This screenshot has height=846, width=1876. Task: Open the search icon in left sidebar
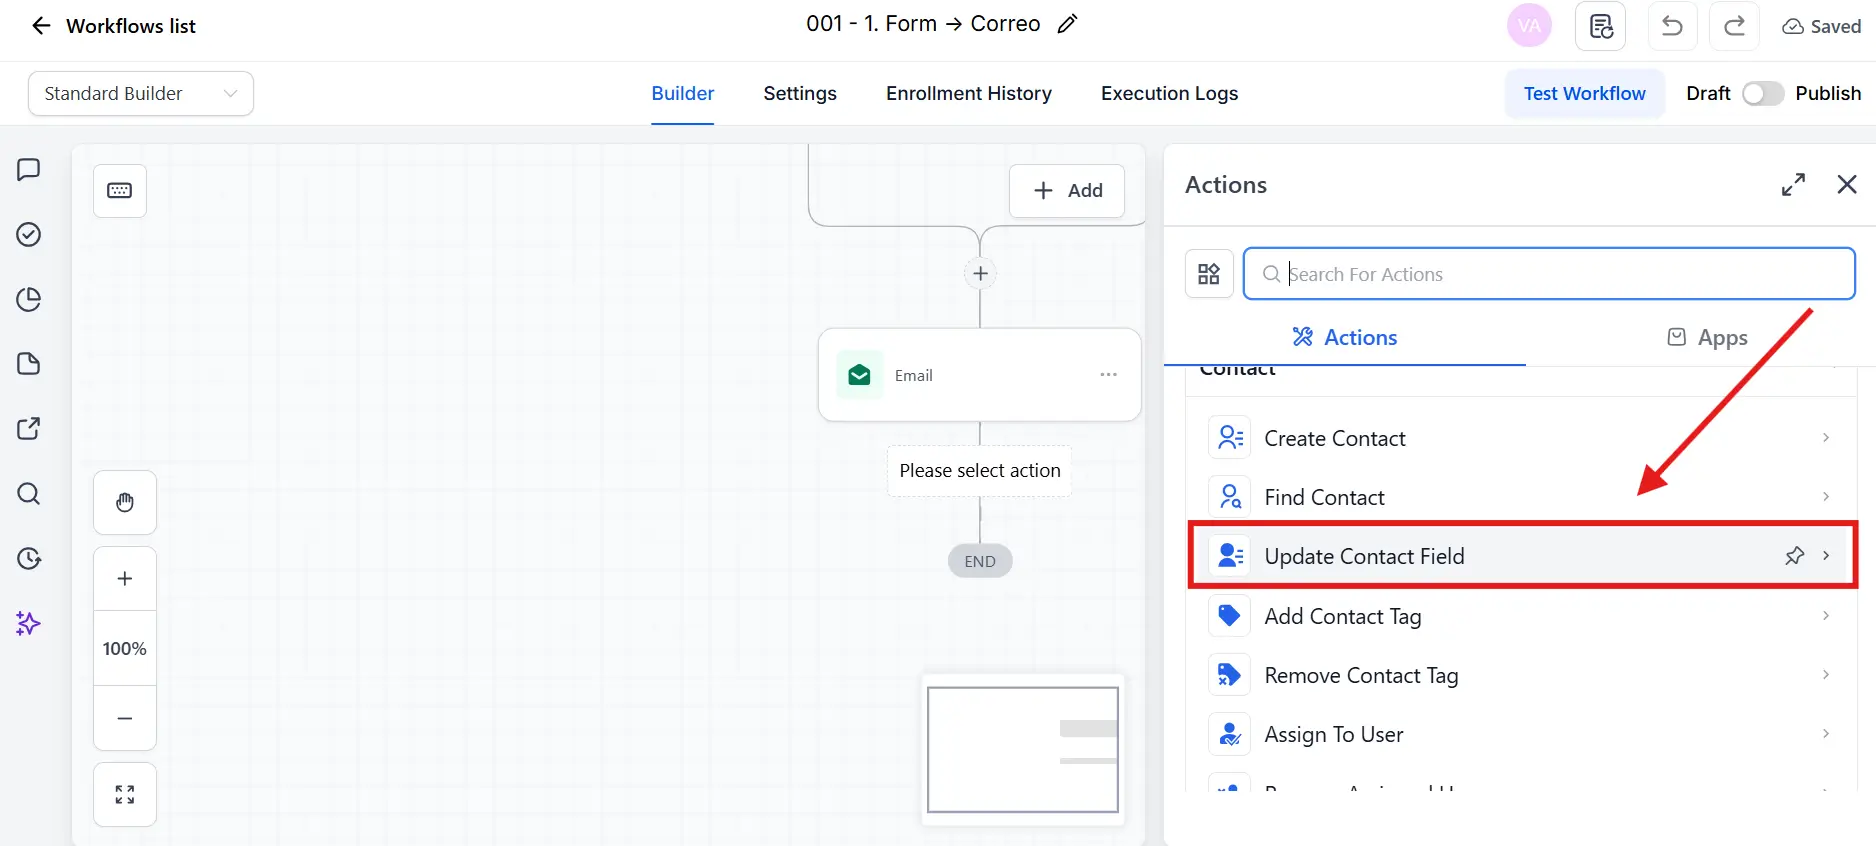point(29,494)
